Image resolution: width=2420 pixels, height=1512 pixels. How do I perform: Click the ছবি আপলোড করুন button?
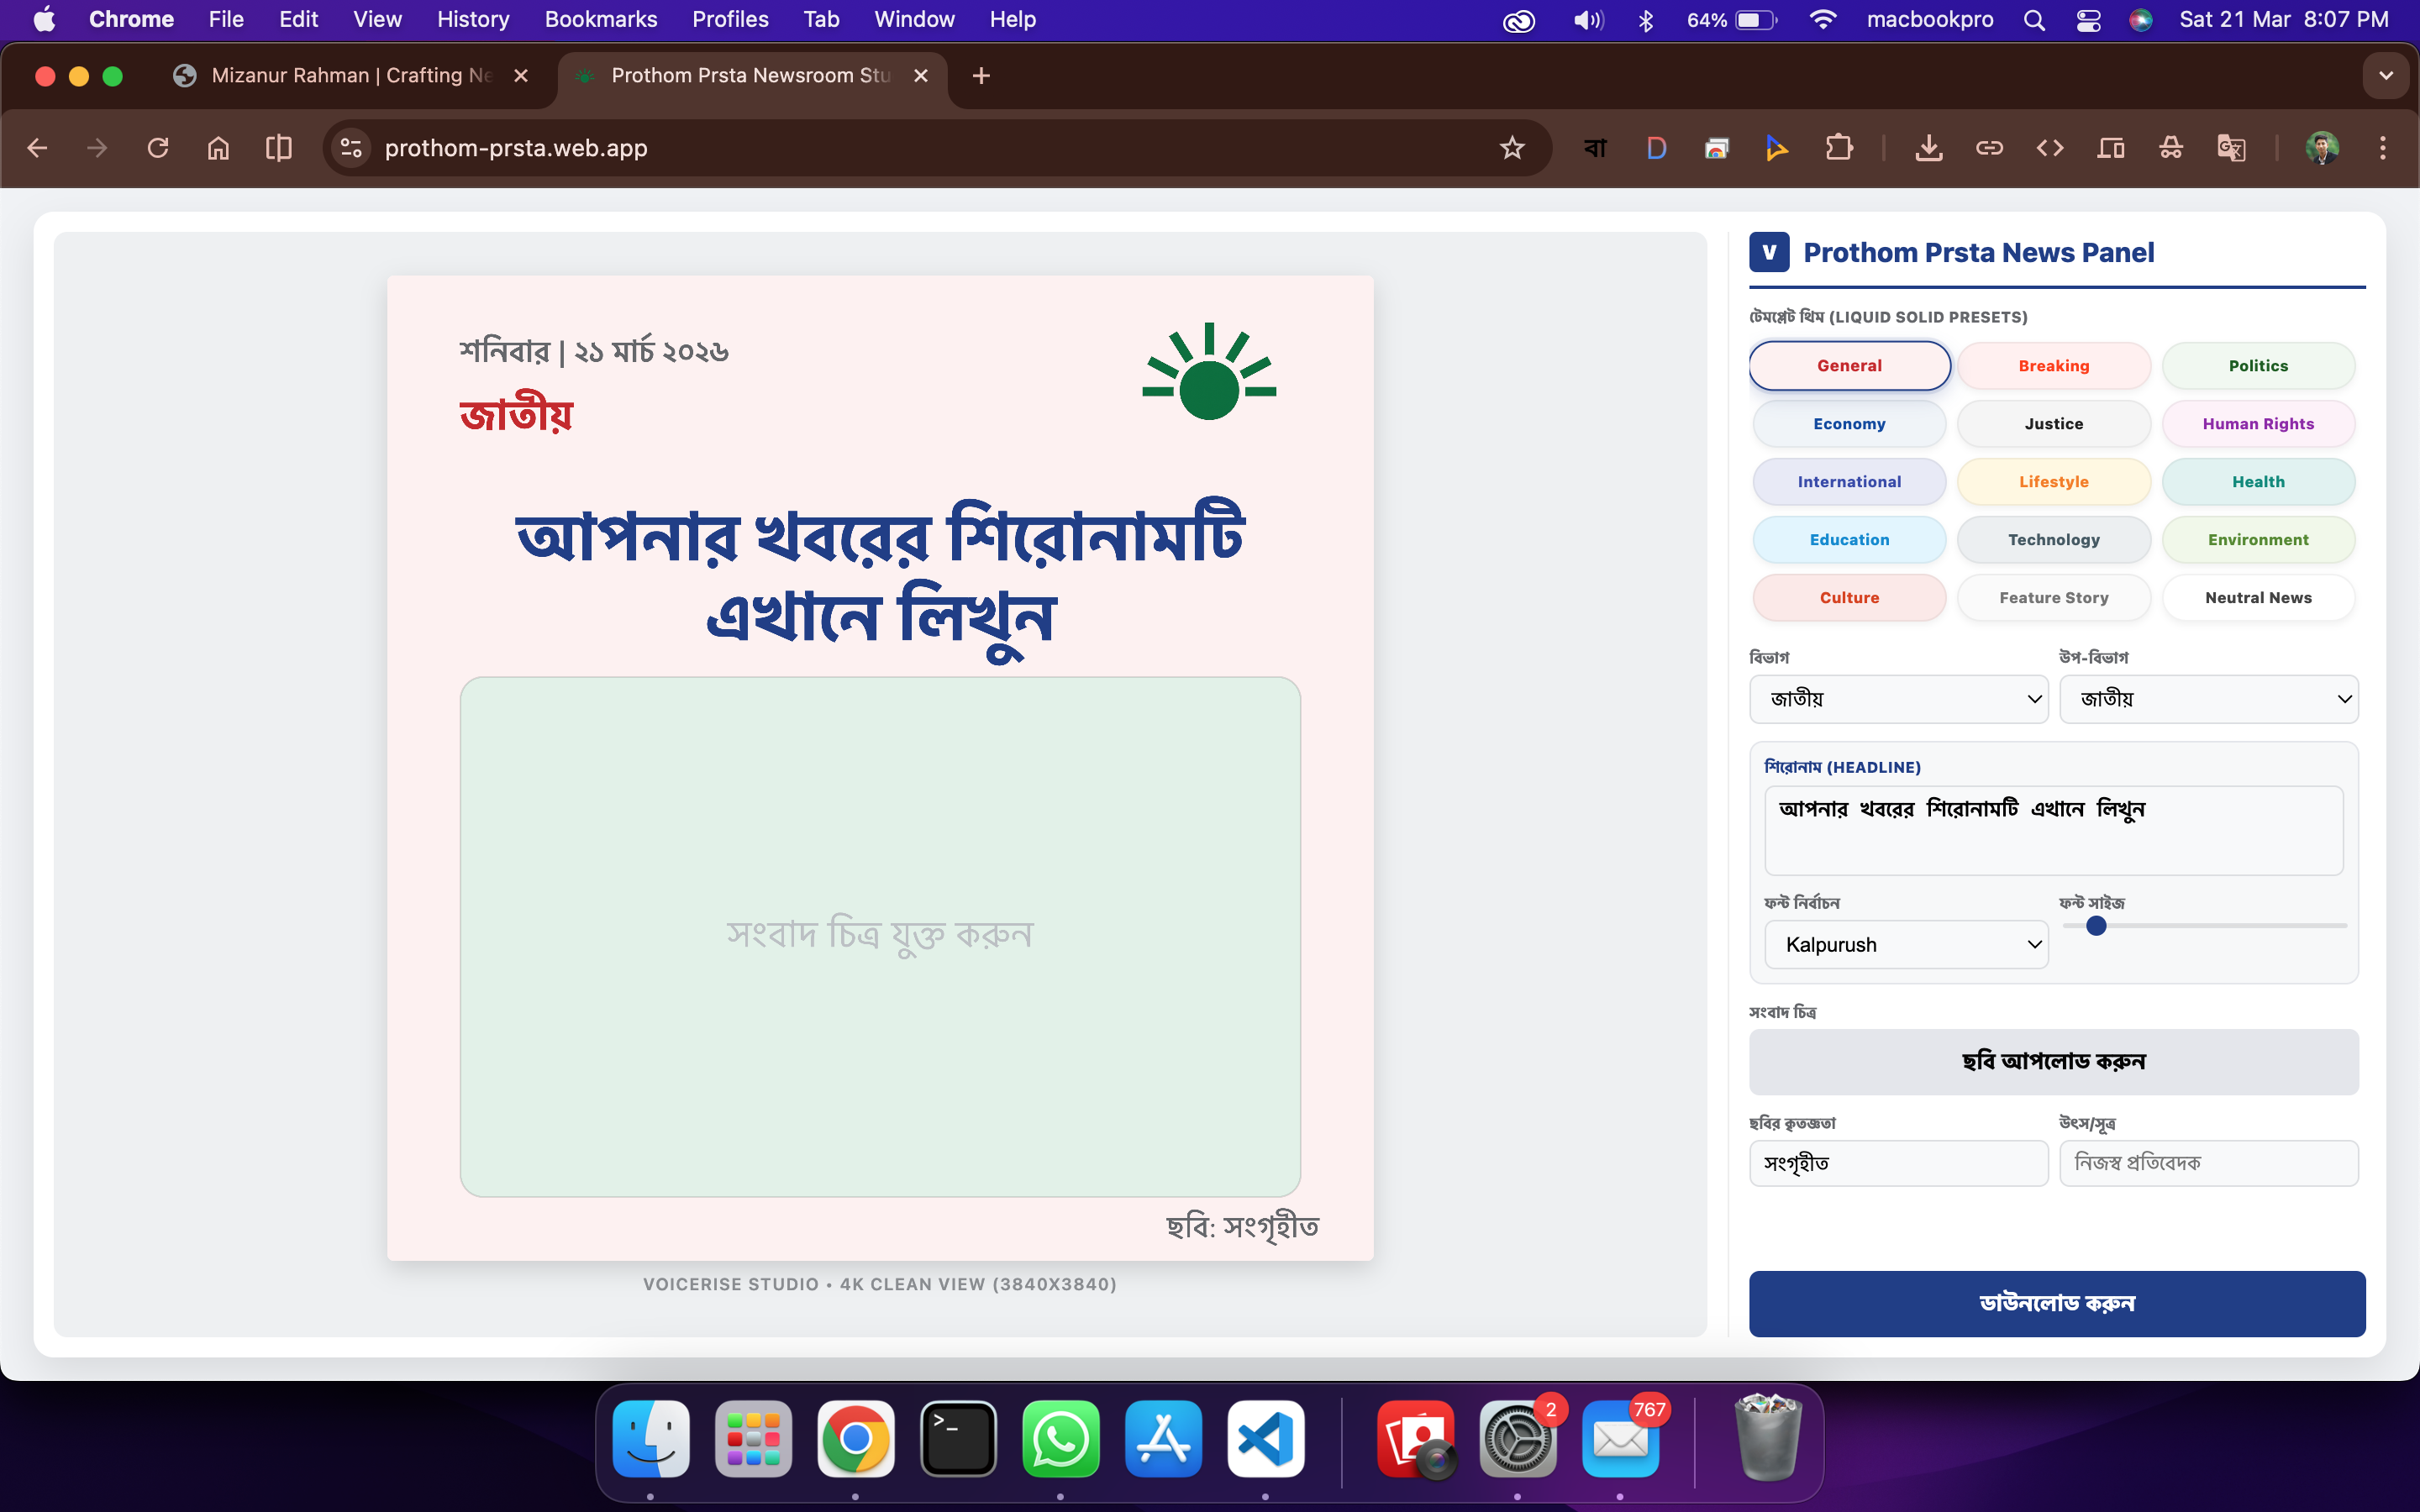[x=2053, y=1061]
